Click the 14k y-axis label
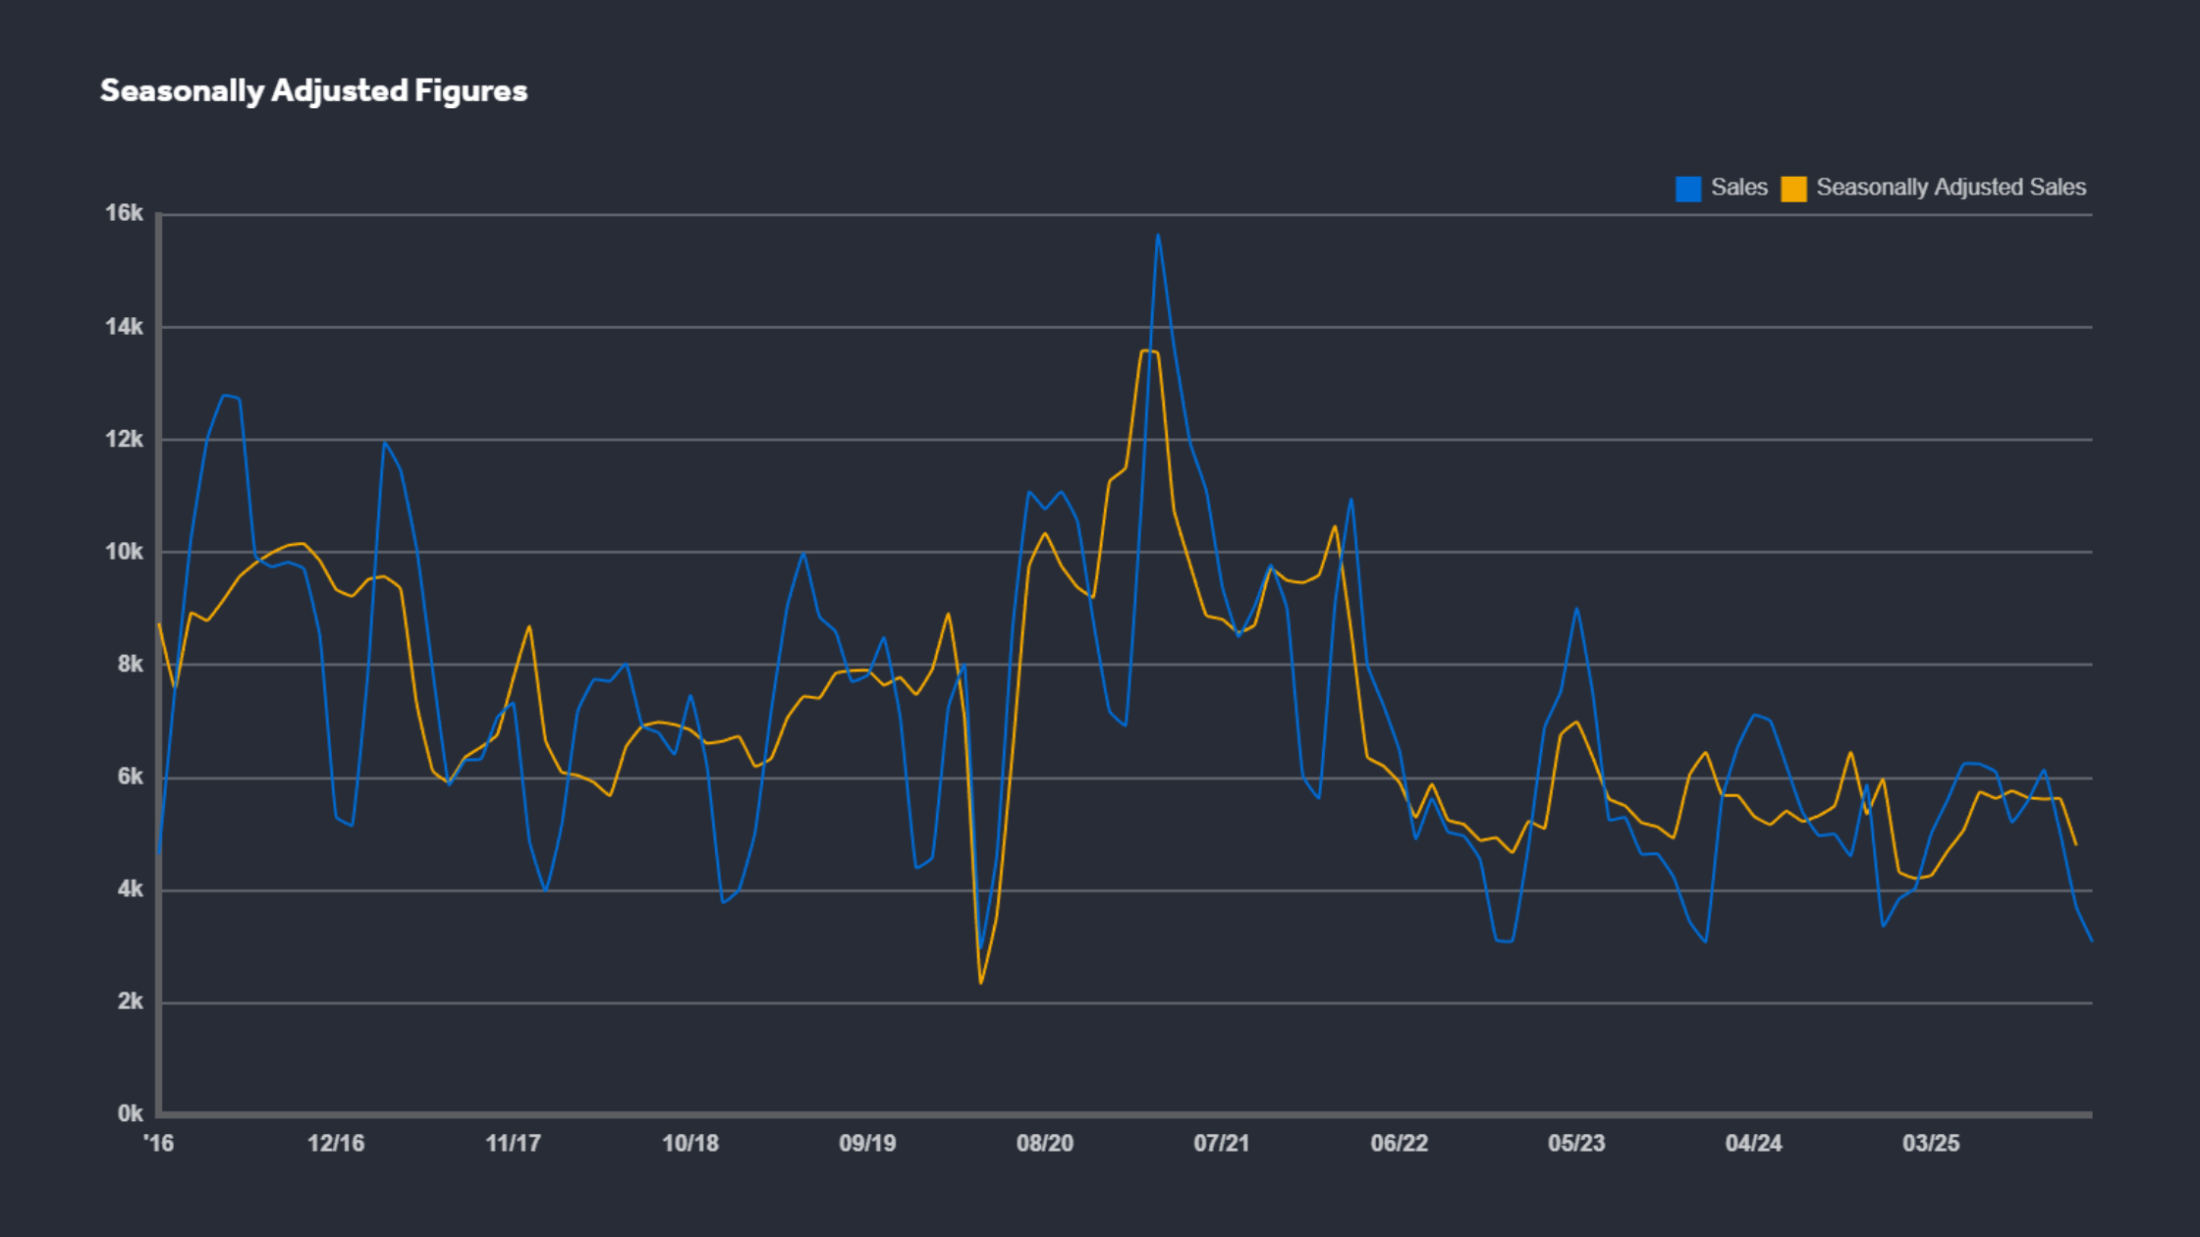 coord(124,327)
